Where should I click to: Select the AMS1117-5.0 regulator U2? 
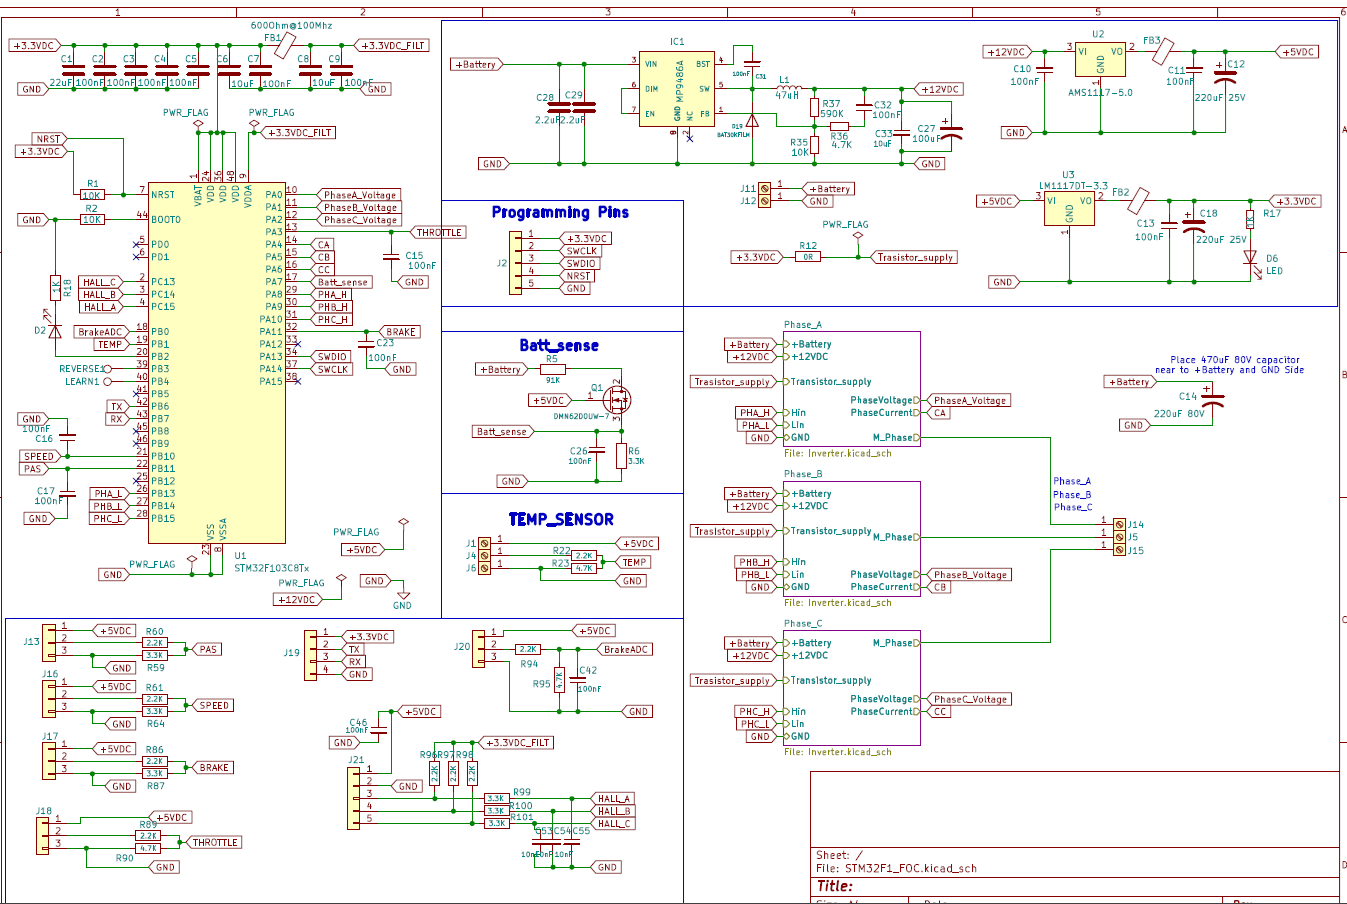click(1100, 60)
